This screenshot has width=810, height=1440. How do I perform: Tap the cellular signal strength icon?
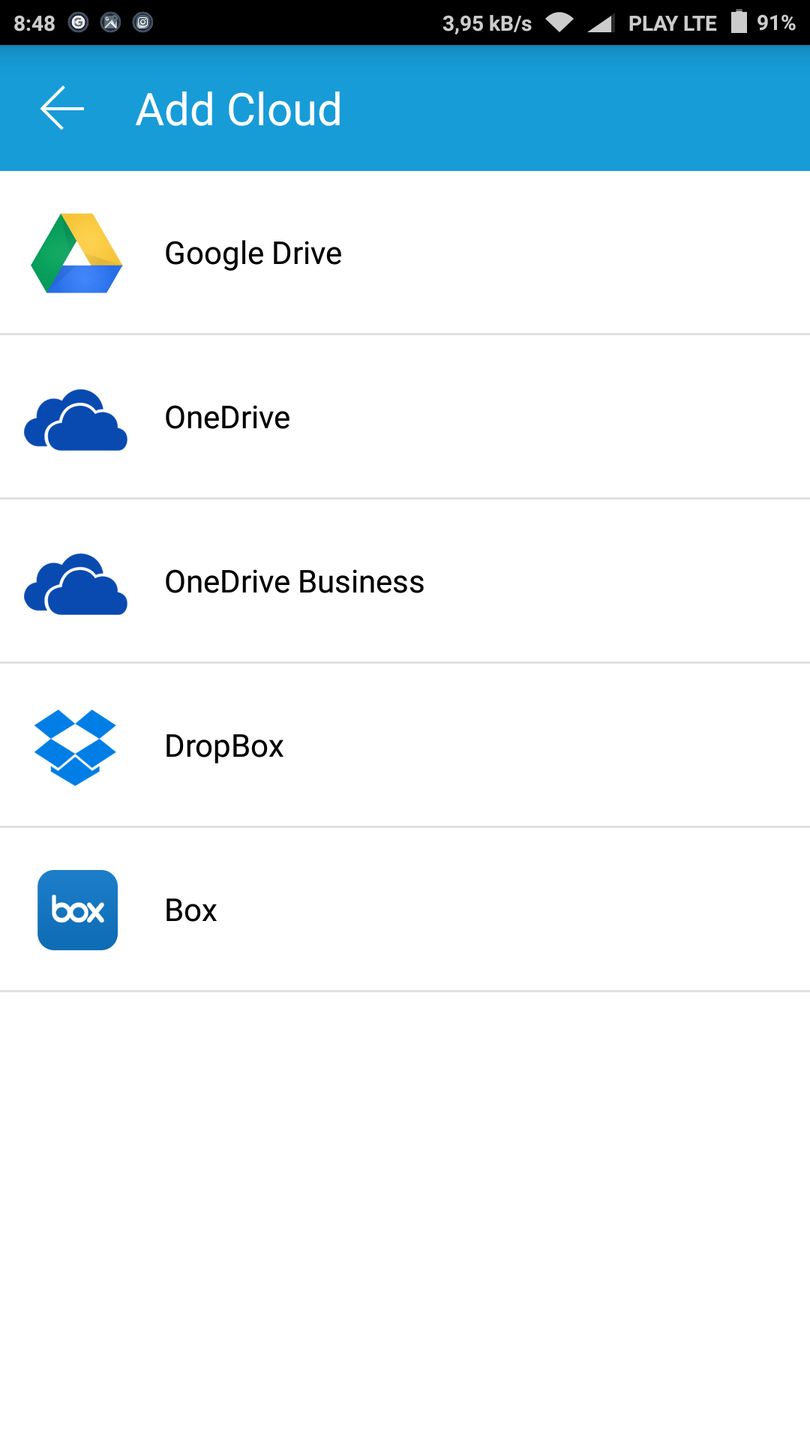point(600,22)
